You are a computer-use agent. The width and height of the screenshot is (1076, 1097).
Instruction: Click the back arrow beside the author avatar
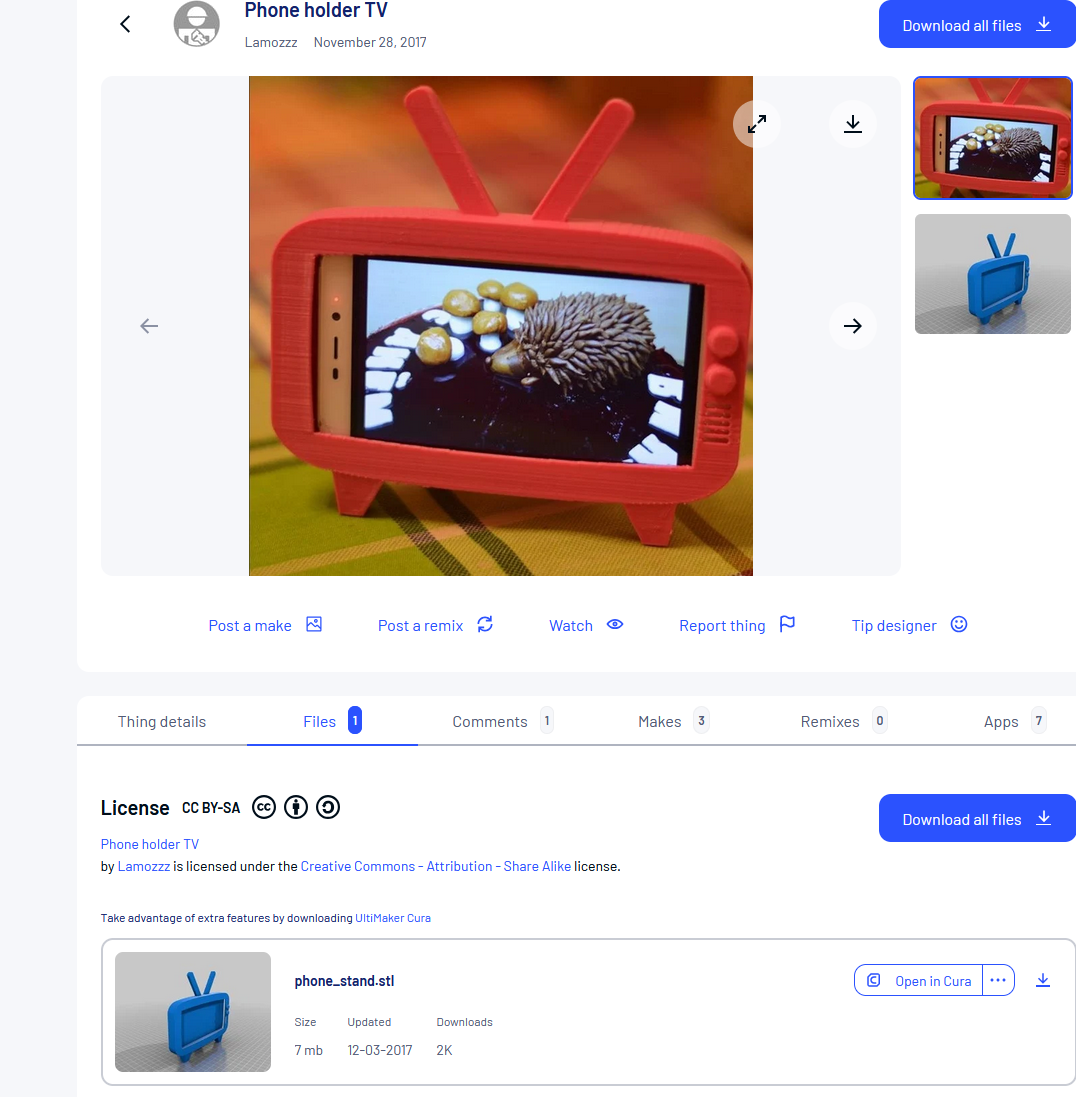125,24
